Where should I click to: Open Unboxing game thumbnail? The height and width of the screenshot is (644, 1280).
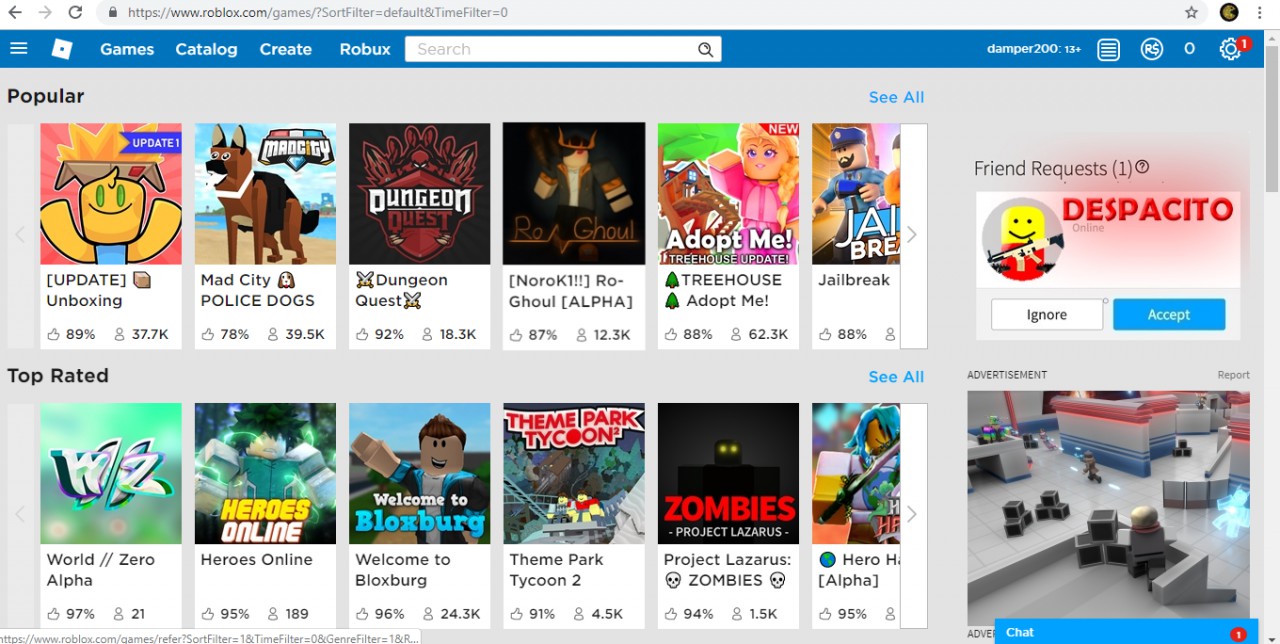click(x=111, y=194)
